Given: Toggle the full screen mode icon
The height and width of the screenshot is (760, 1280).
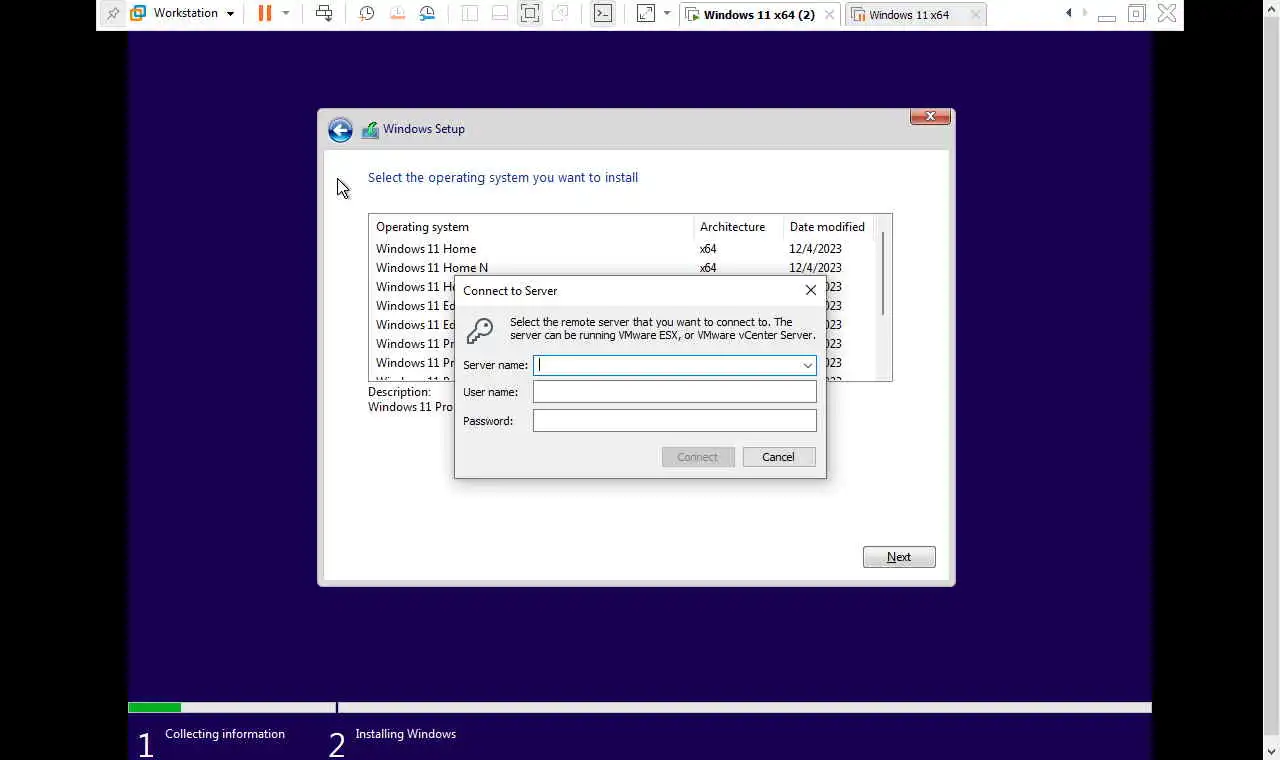Looking at the screenshot, I should tap(530, 14).
